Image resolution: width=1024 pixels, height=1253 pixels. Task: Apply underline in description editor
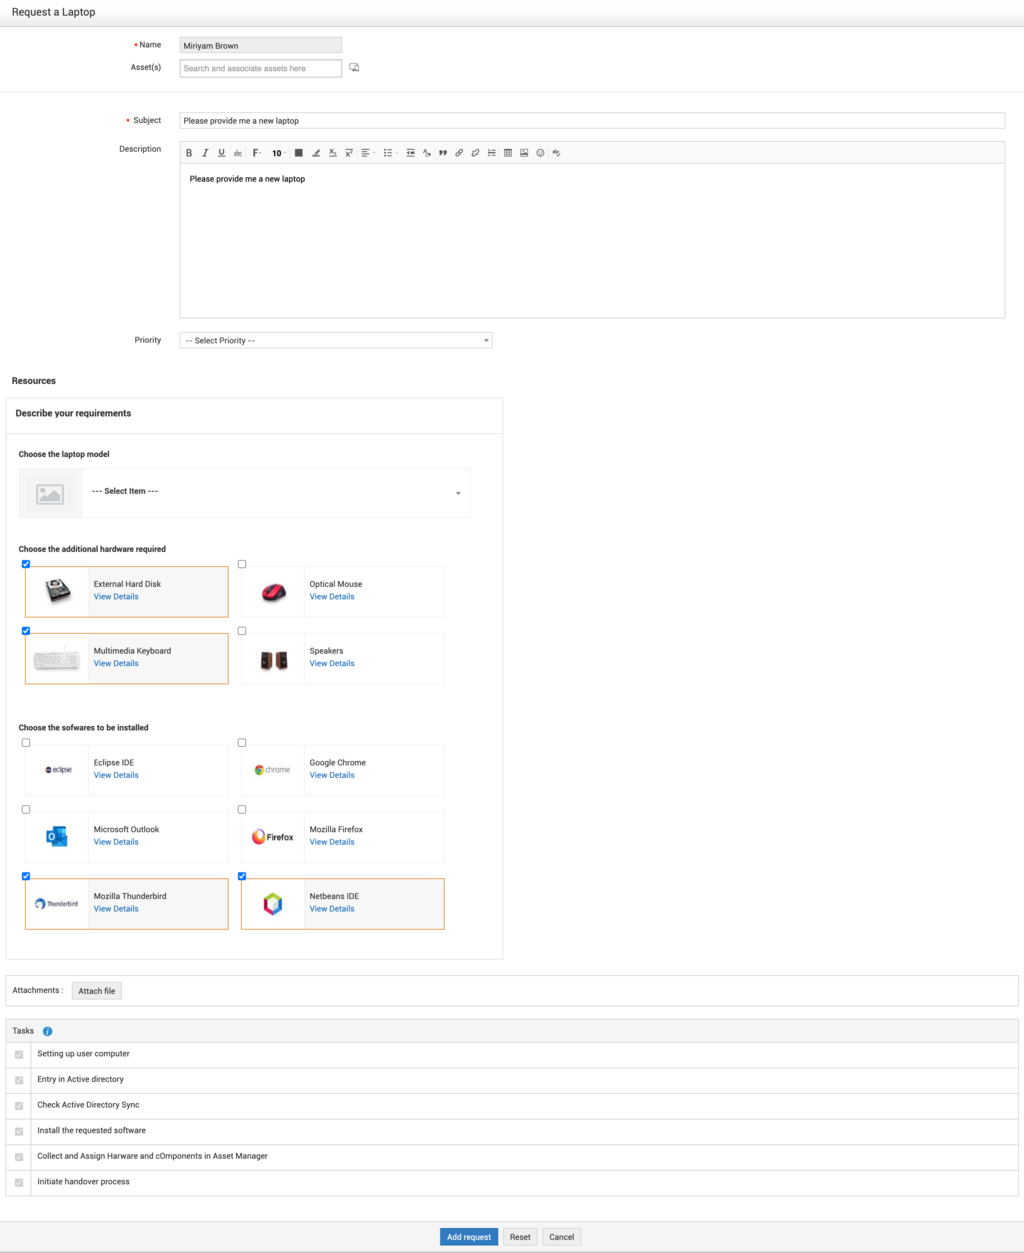221,153
